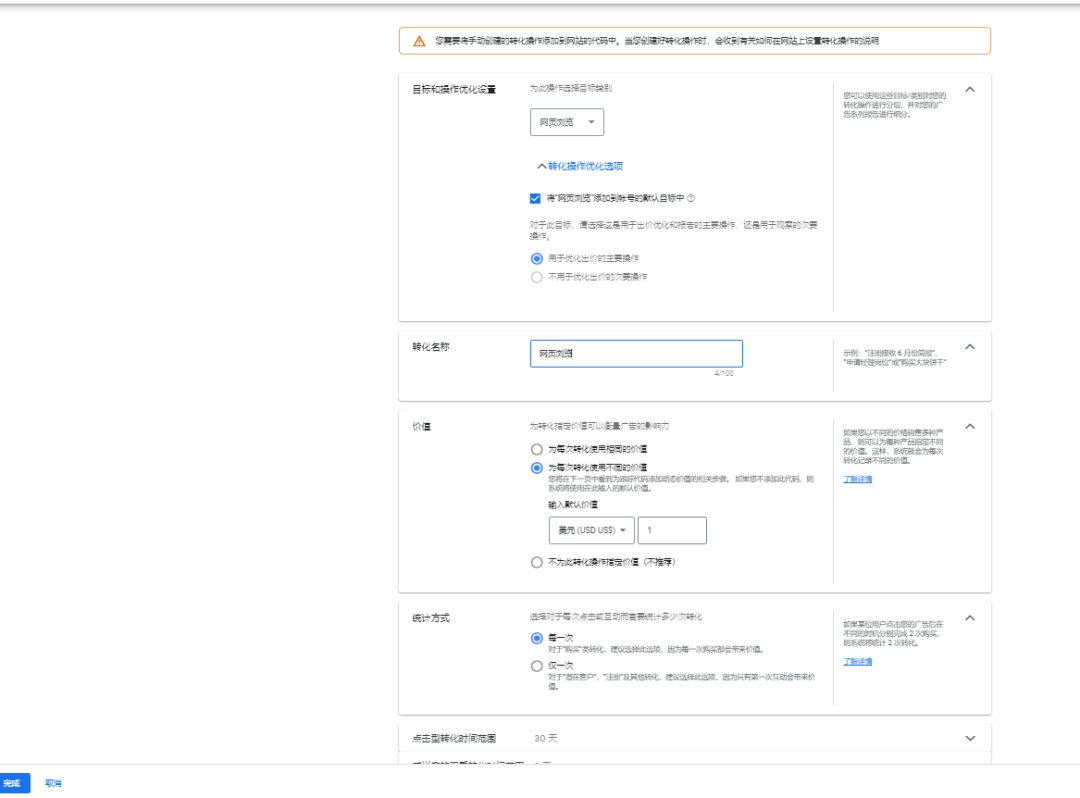Open the 美元 (USD US$) currency dropdown
1080x798 pixels.
coord(592,530)
